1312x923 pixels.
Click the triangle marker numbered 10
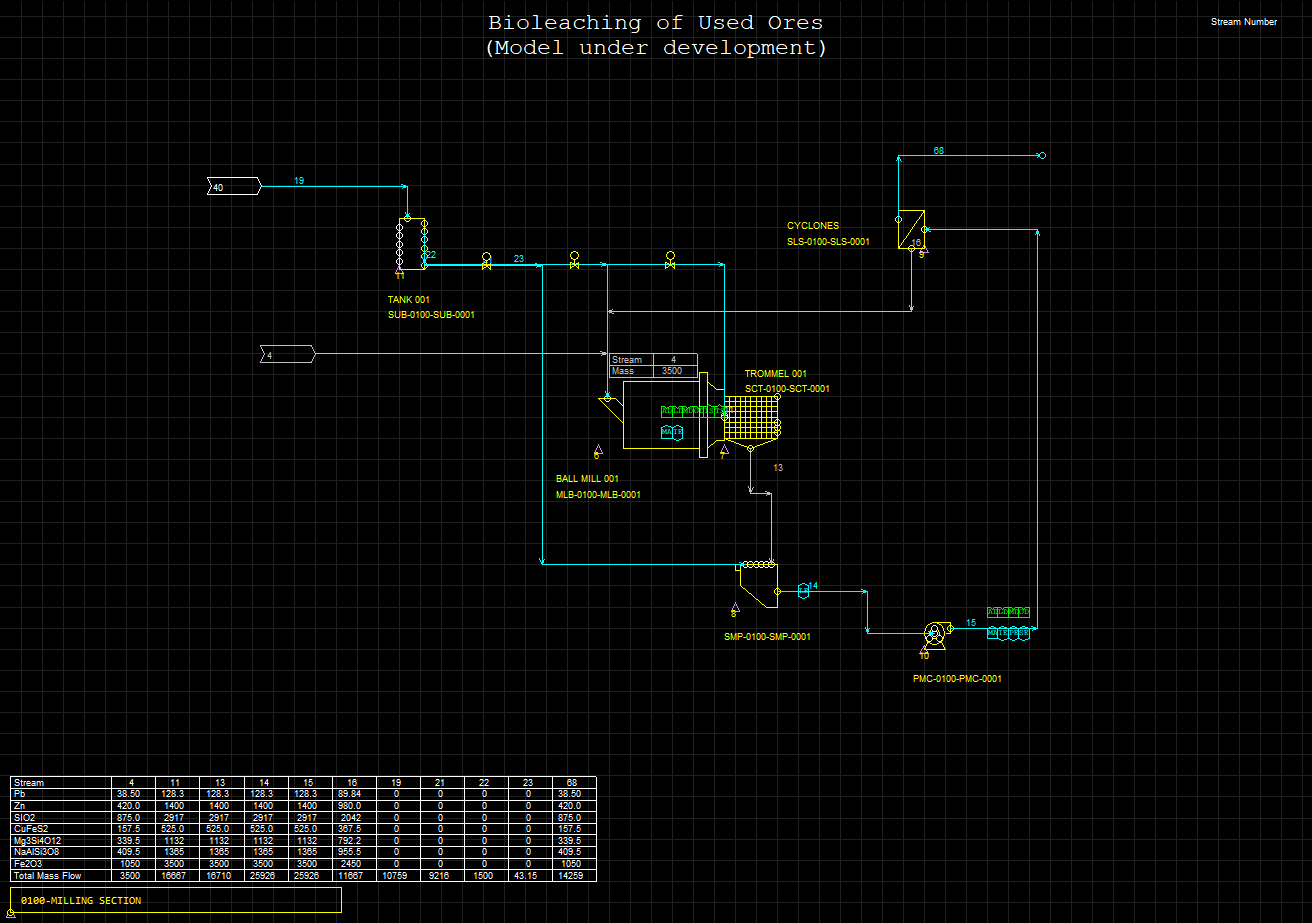(x=923, y=651)
